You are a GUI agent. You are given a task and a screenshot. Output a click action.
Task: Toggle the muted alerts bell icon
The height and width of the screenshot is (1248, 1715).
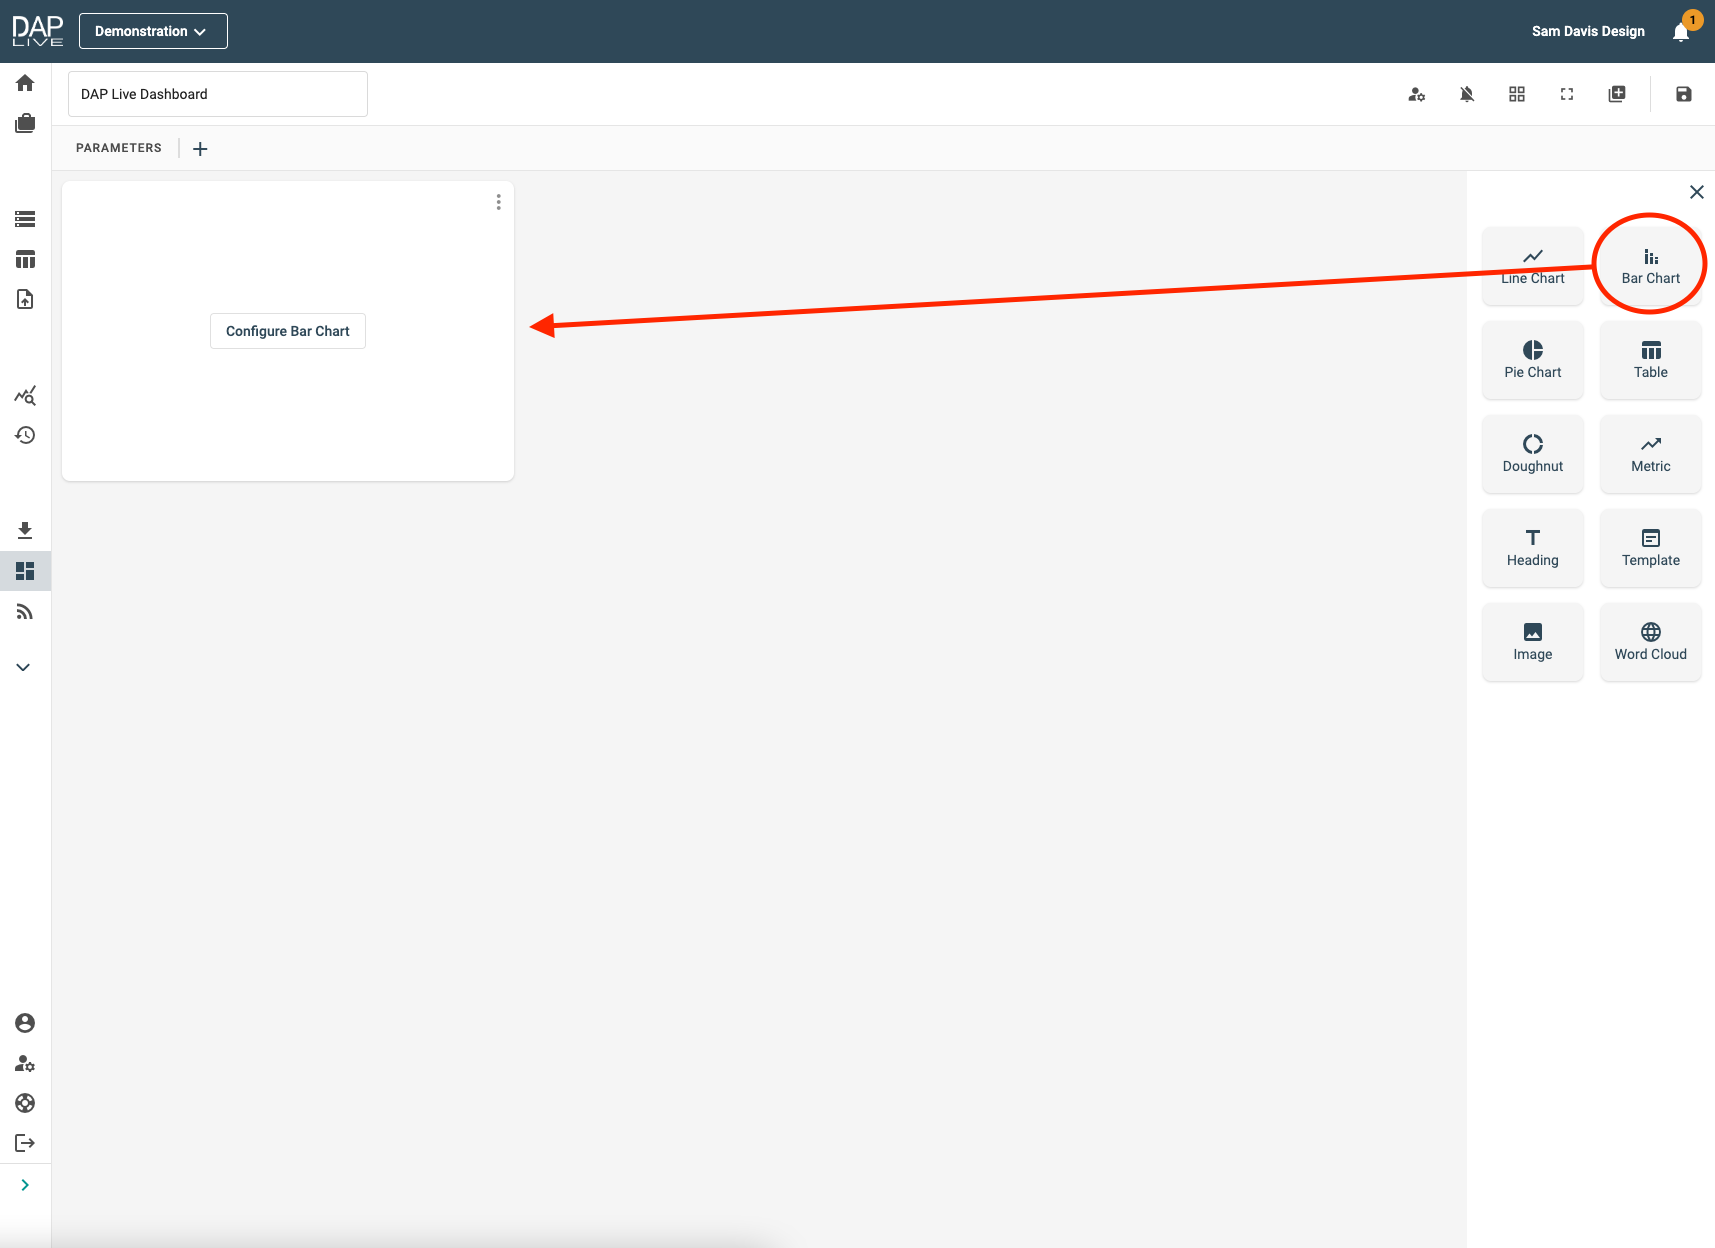pos(1467,94)
